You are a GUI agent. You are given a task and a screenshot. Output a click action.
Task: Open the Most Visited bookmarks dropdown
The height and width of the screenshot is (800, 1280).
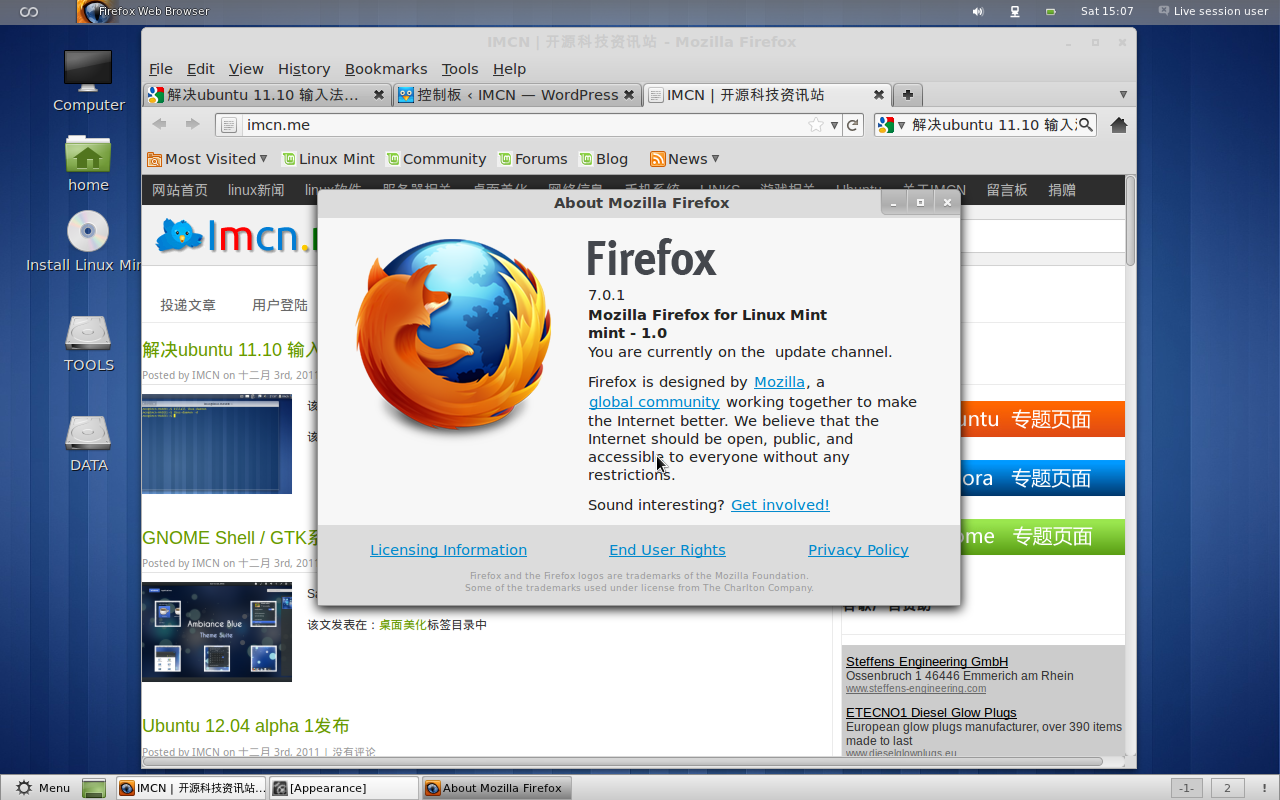pos(207,159)
